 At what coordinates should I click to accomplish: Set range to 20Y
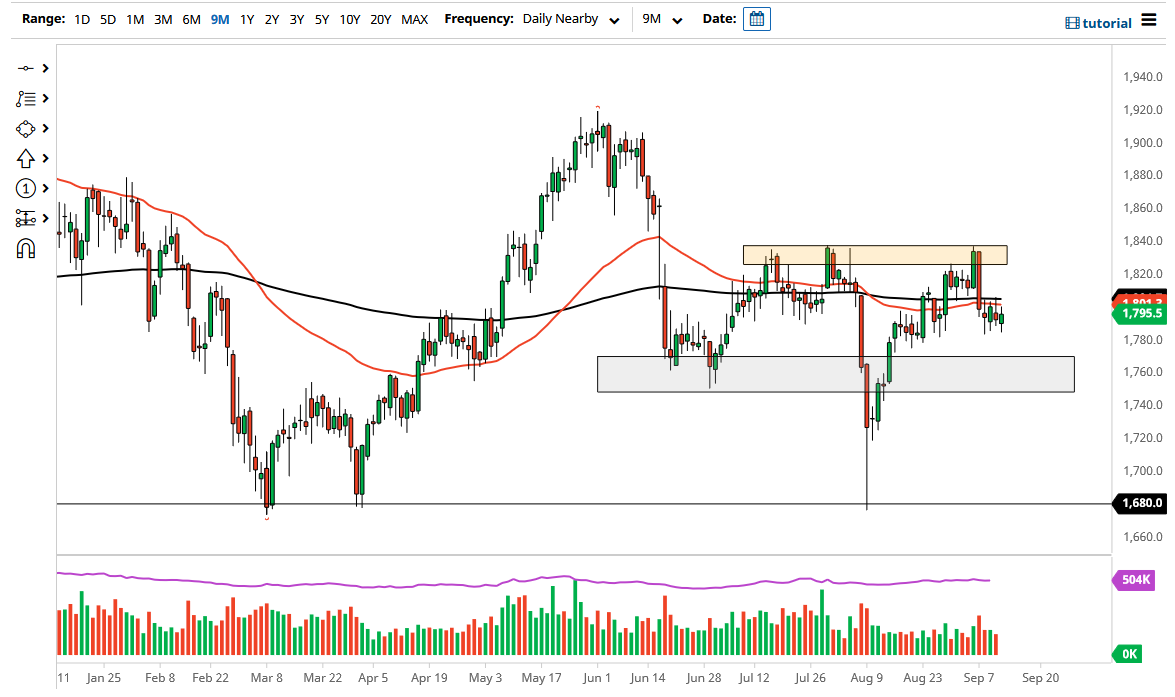pos(381,19)
